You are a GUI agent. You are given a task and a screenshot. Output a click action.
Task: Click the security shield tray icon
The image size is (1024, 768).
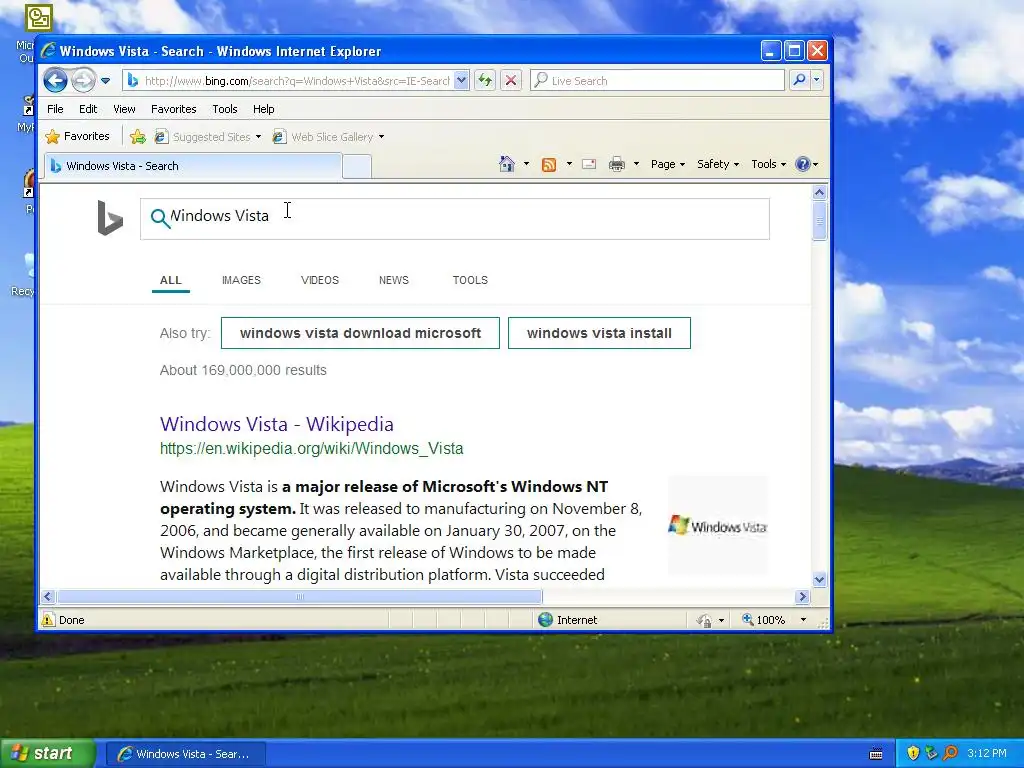click(x=913, y=754)
